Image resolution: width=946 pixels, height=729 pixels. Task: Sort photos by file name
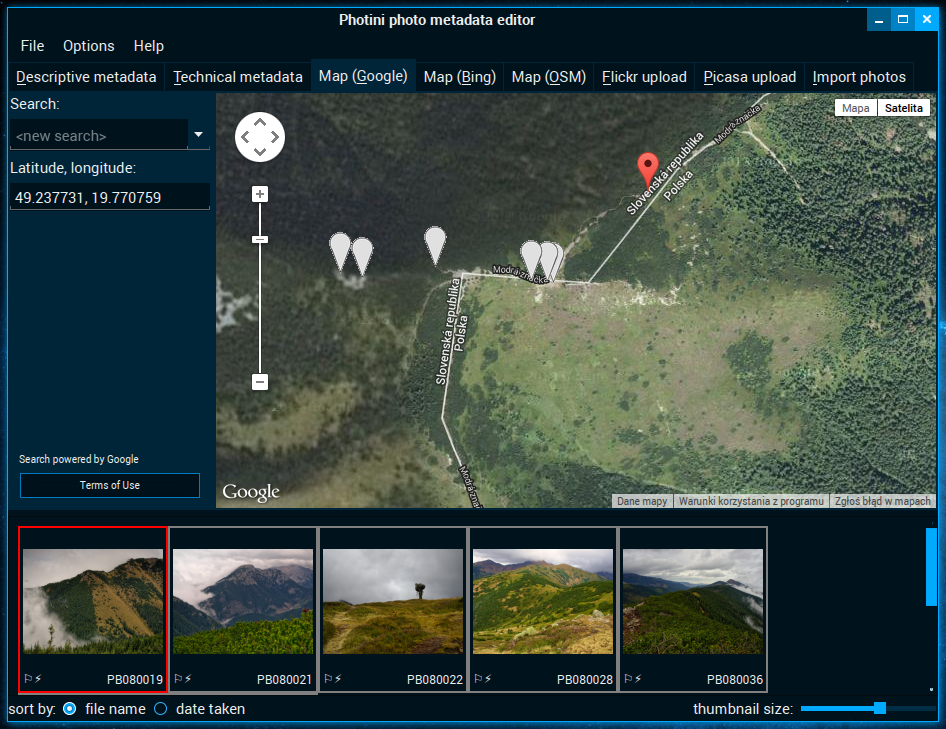coord(70,709)
